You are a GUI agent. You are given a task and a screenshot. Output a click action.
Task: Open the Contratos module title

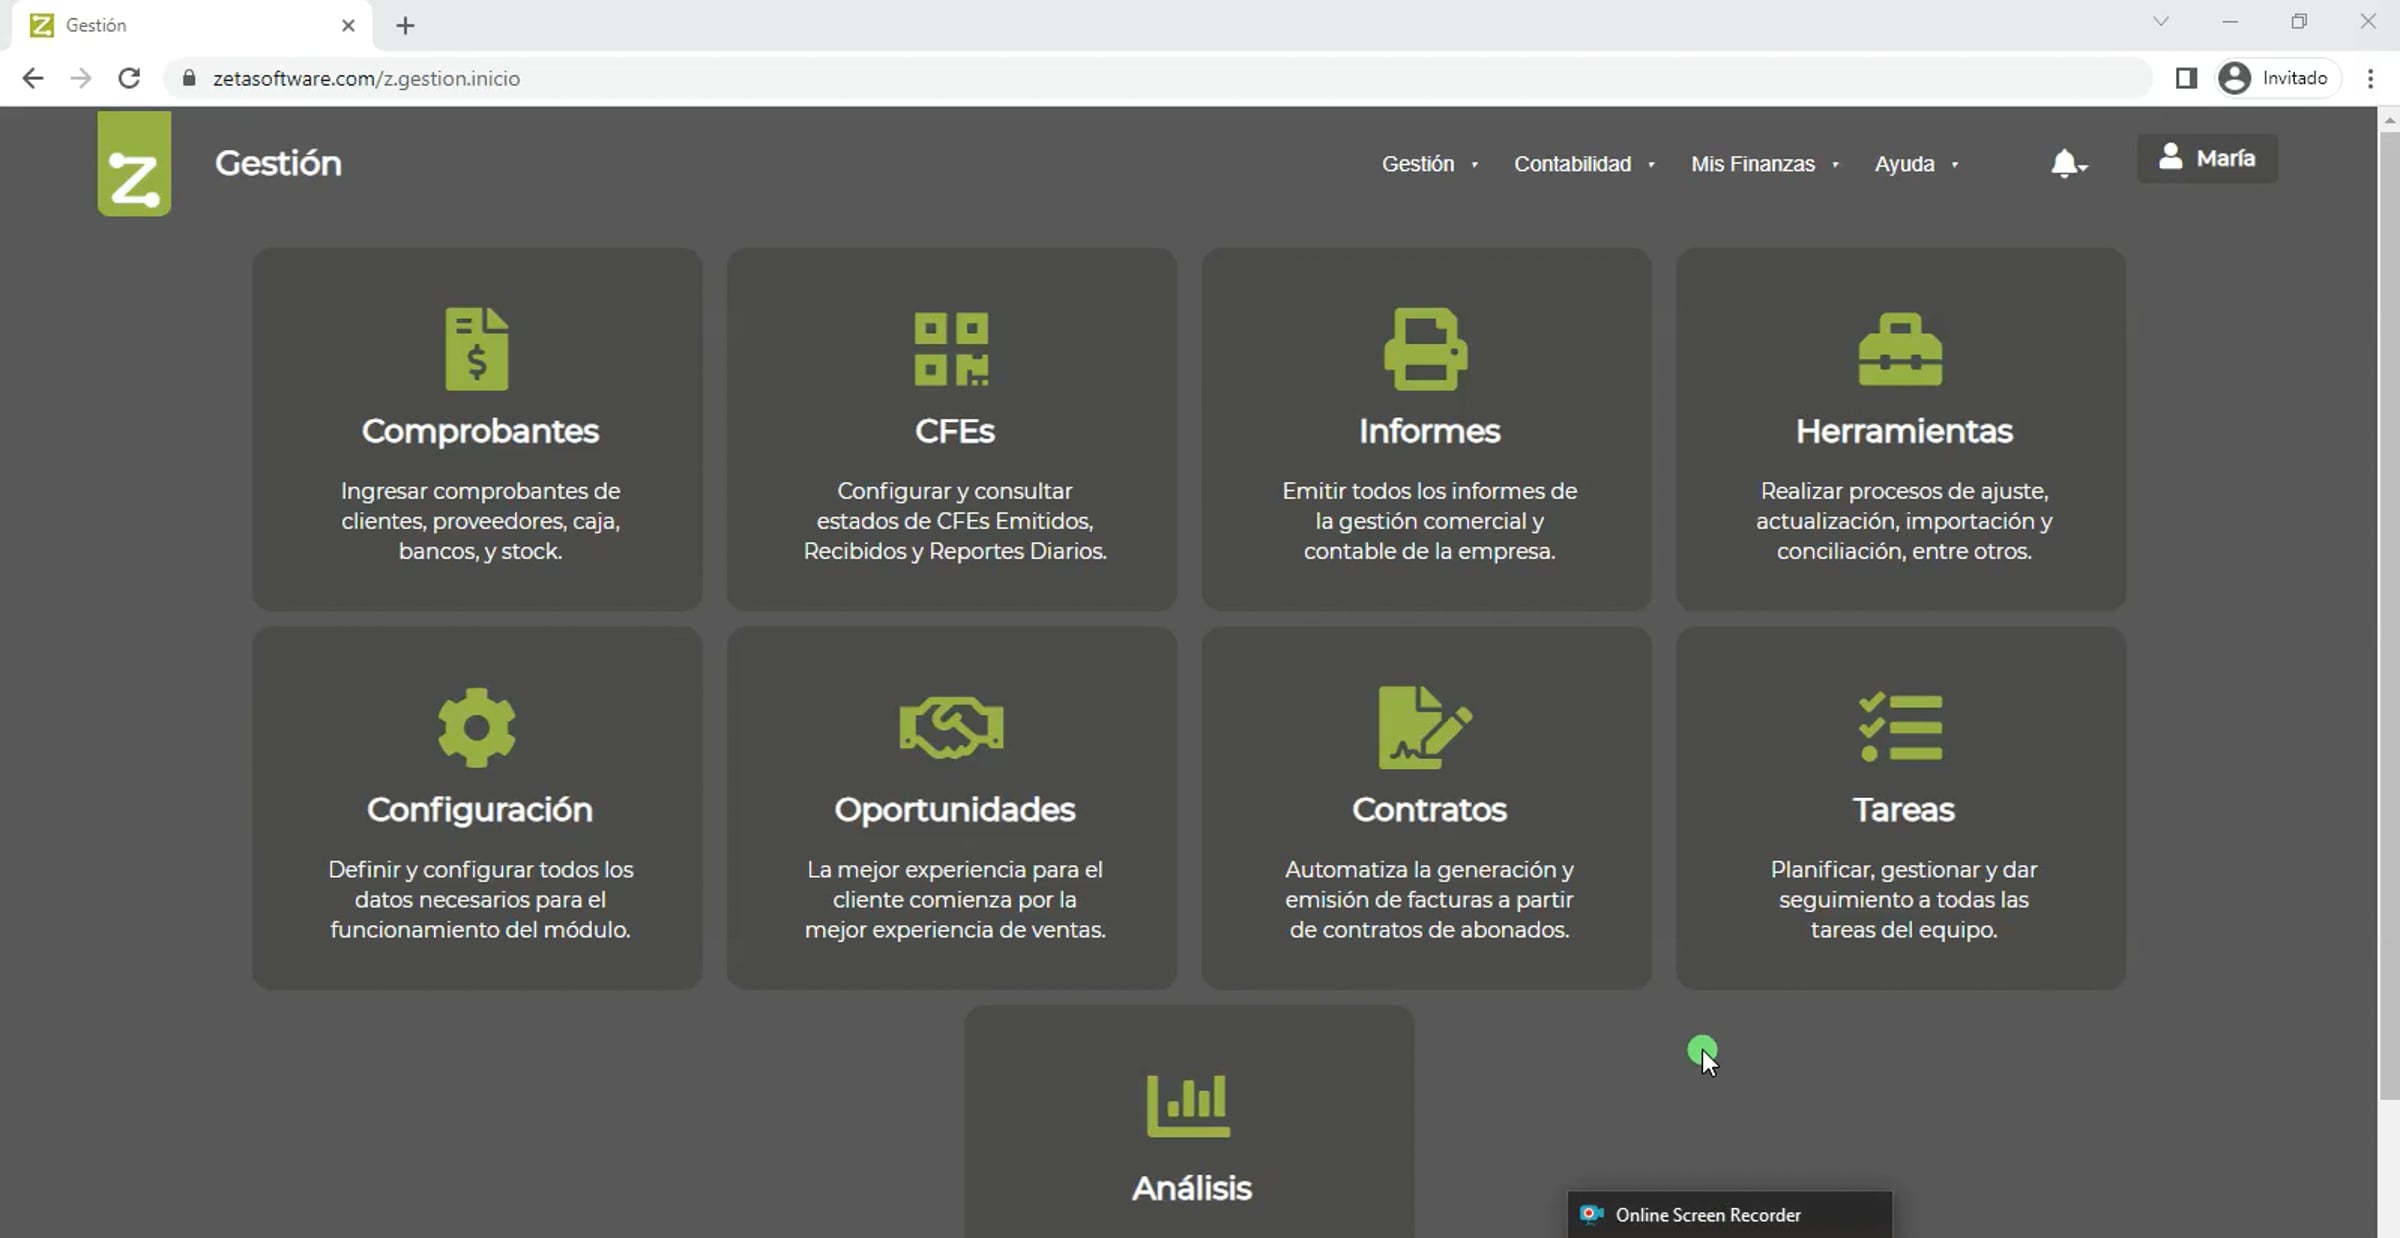[x=1429, y=810]
